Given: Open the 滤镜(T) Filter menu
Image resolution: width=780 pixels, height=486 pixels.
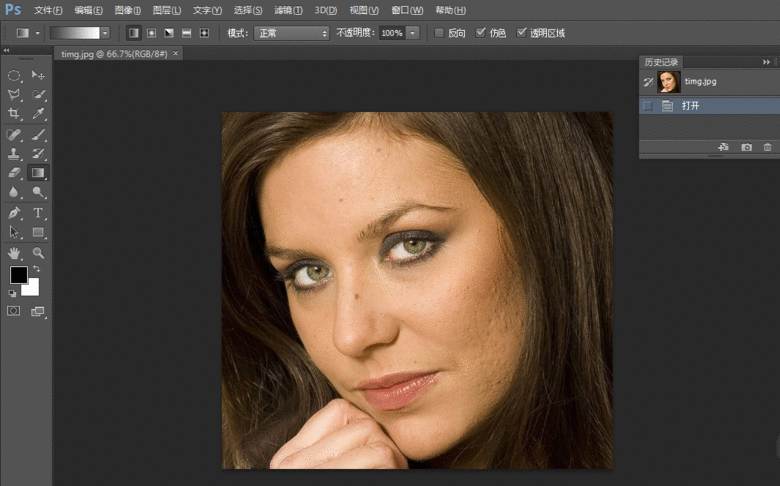Looking at the screenshot, I should [288, 10].
